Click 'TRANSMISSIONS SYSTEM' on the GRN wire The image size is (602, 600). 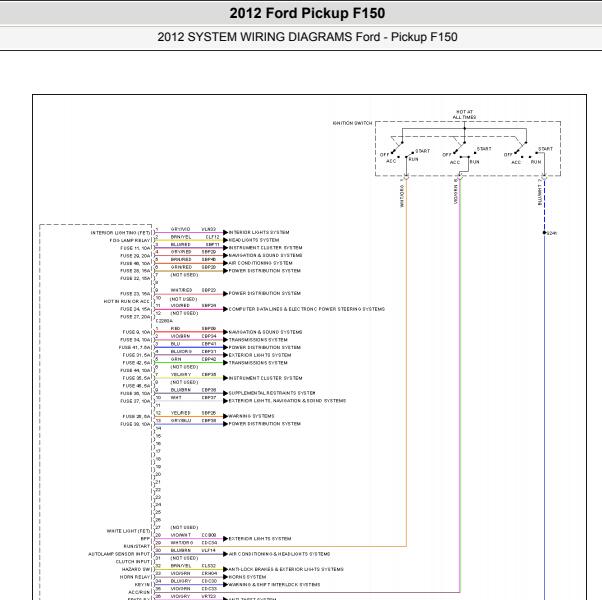pos(258,363)
